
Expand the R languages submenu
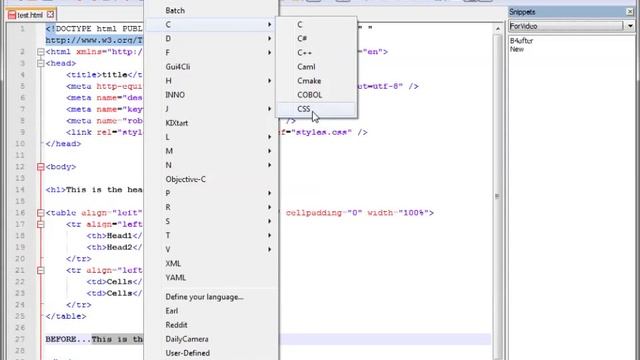point(211,207)
